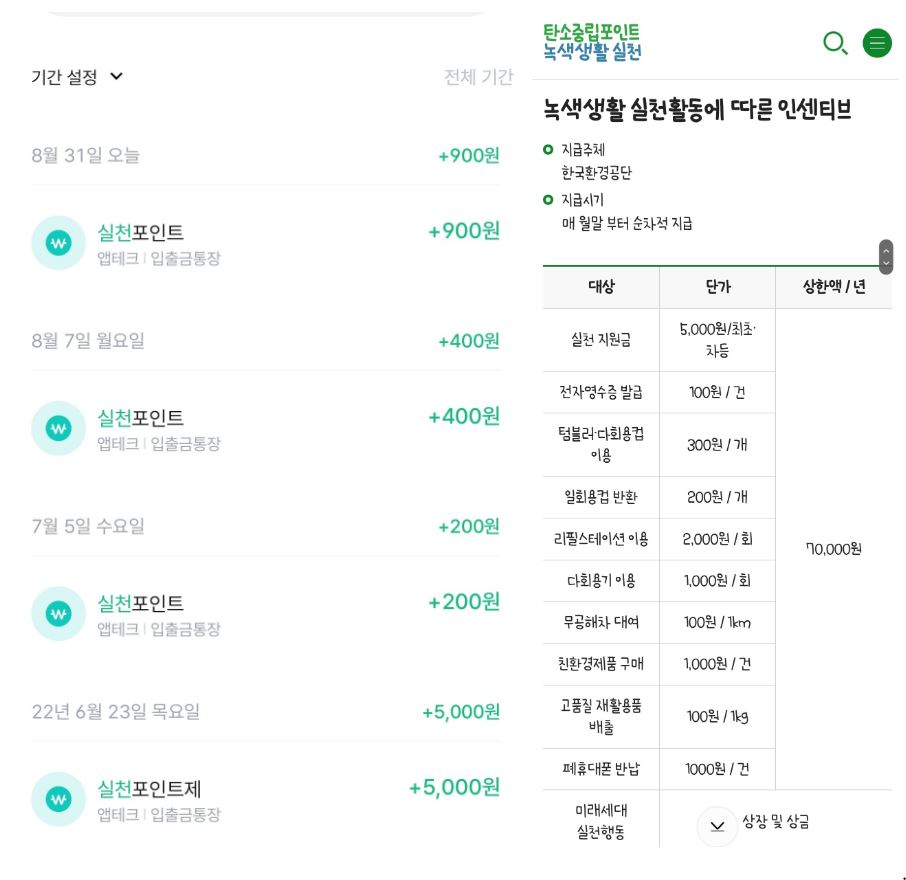
Task: Click the W icon beside 실천포인트 under August 31
Action: (x=58, y=242)
